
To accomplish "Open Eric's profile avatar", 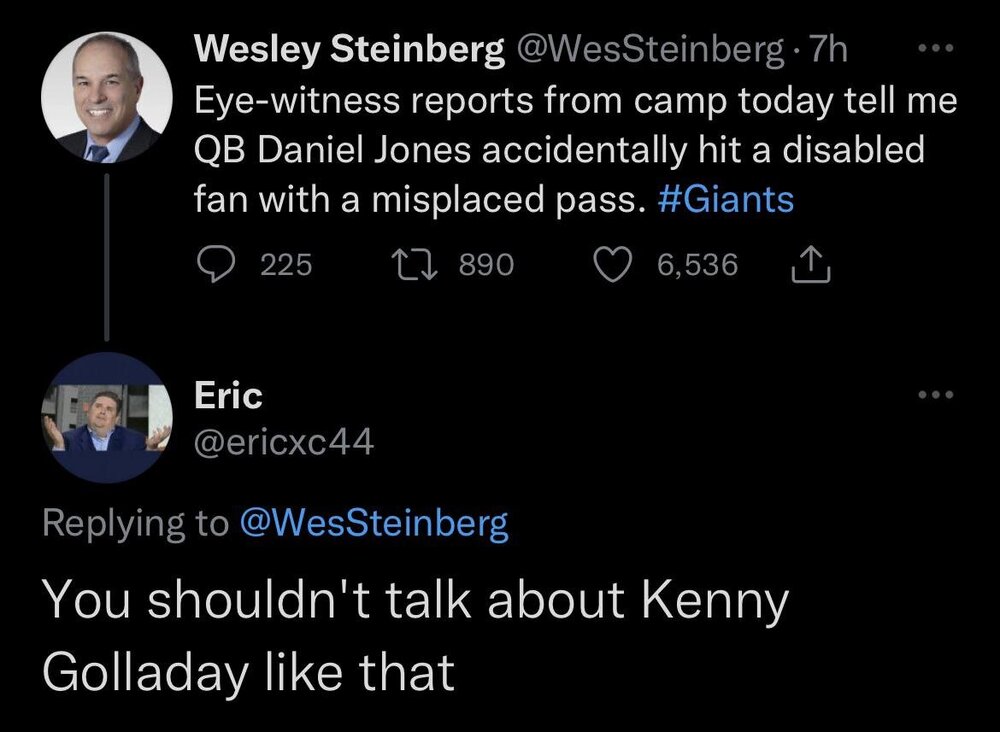I will 107,417.
